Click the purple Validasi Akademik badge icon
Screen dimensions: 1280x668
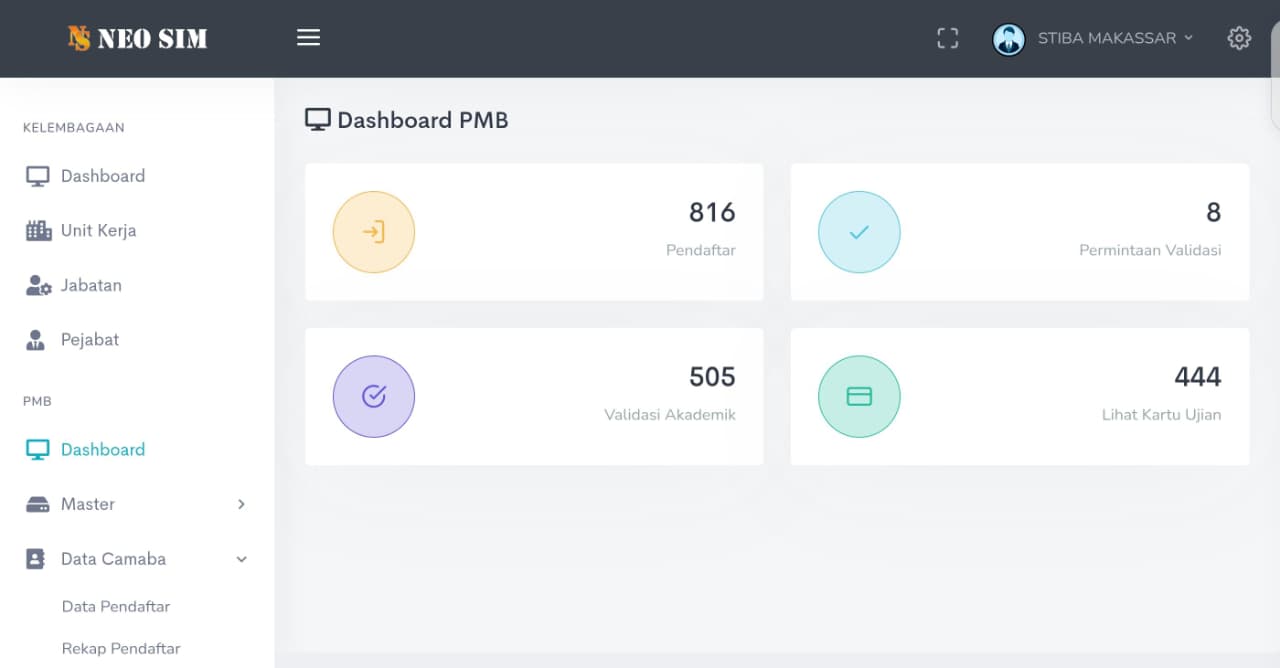click(373, 396)
